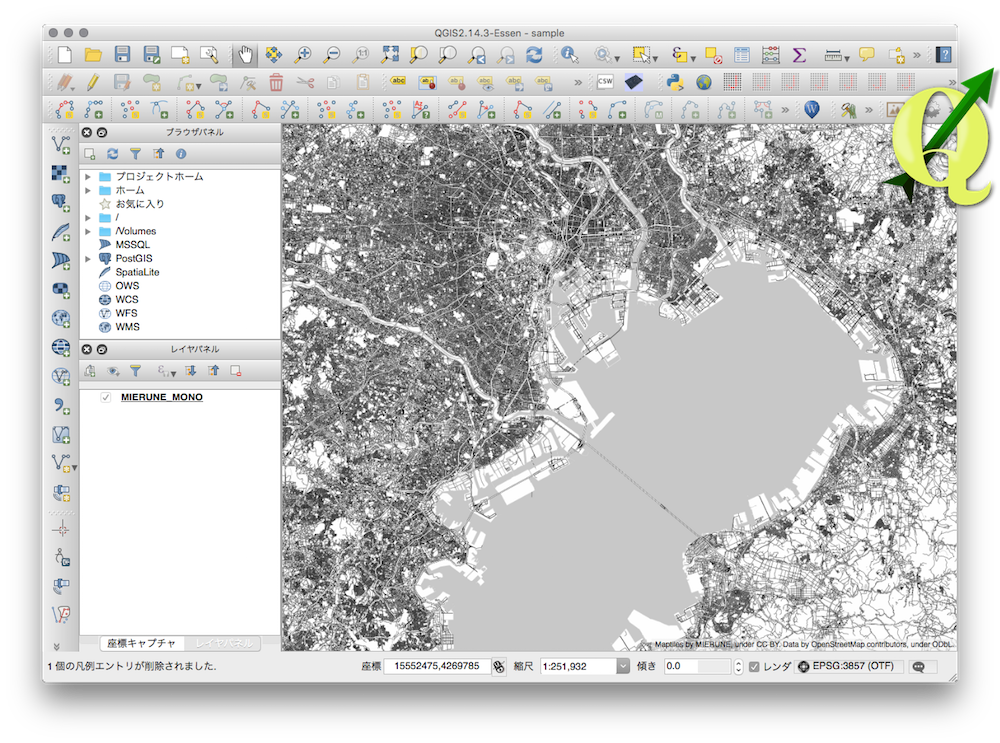Screen dimensions: 1000x743
Task: Click the Refresh map canvas icon
Action: pyautogui.click(x=534, y=55)
